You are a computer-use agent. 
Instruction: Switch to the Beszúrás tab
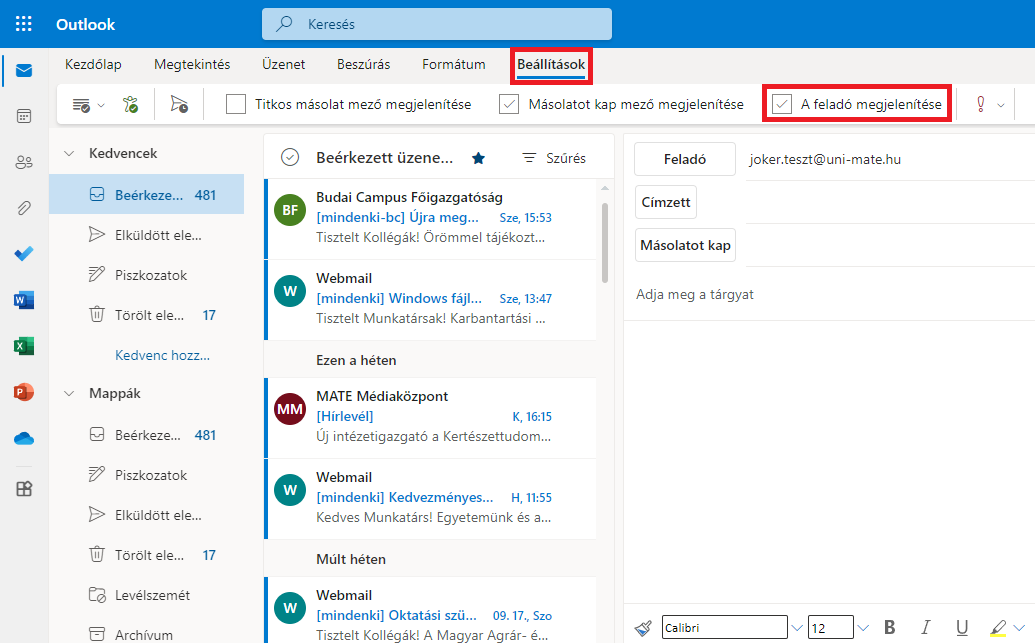[363, 64]
